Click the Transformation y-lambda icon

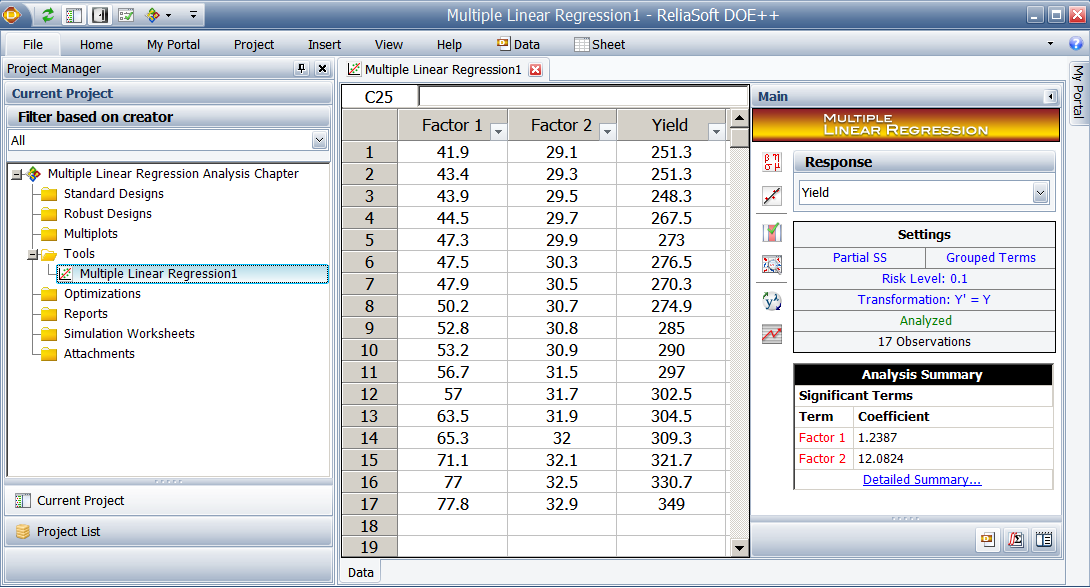click(772, 301)
